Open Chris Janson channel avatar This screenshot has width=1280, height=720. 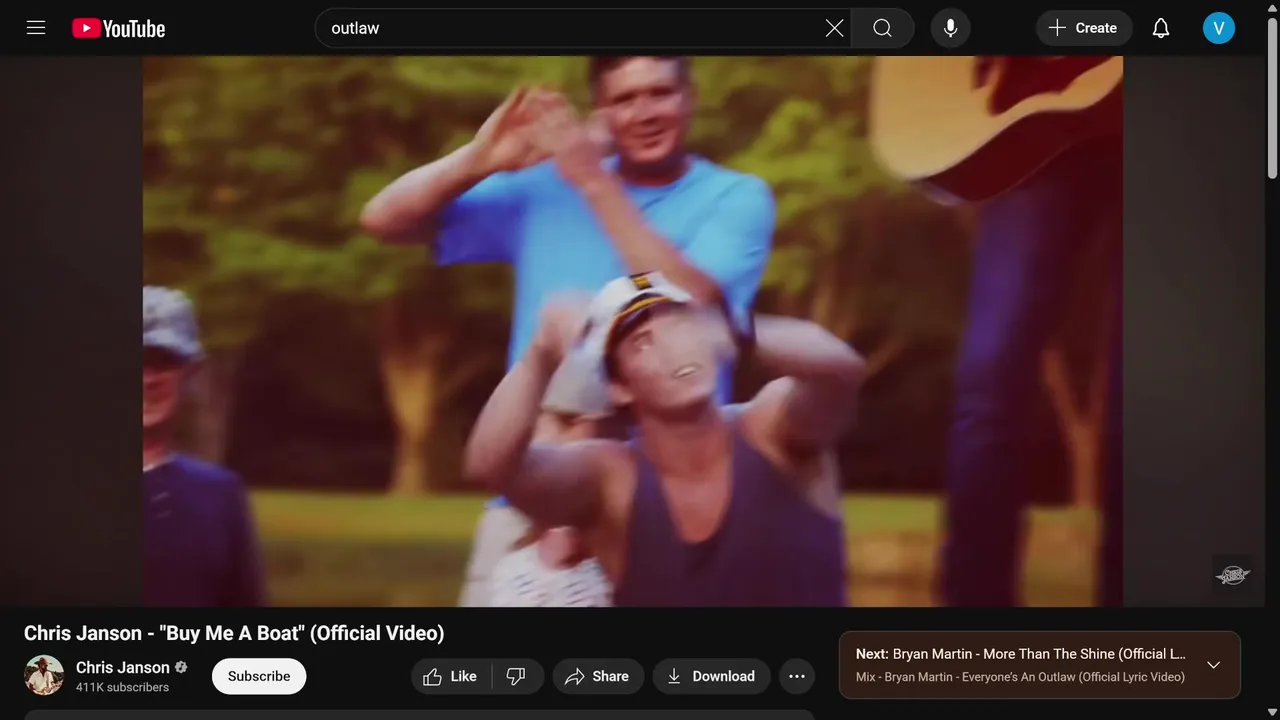(x=44, y=676)
